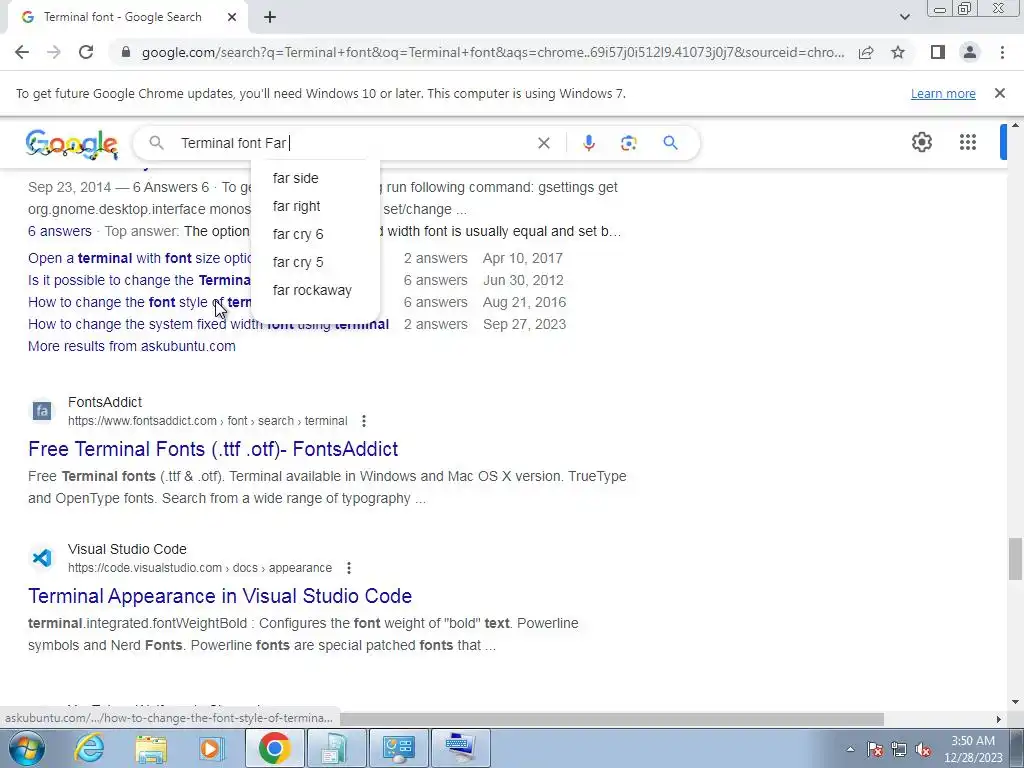Search by image with Google Lens
This screenshot has width=1024, height=768.
(x=628, y=143)
